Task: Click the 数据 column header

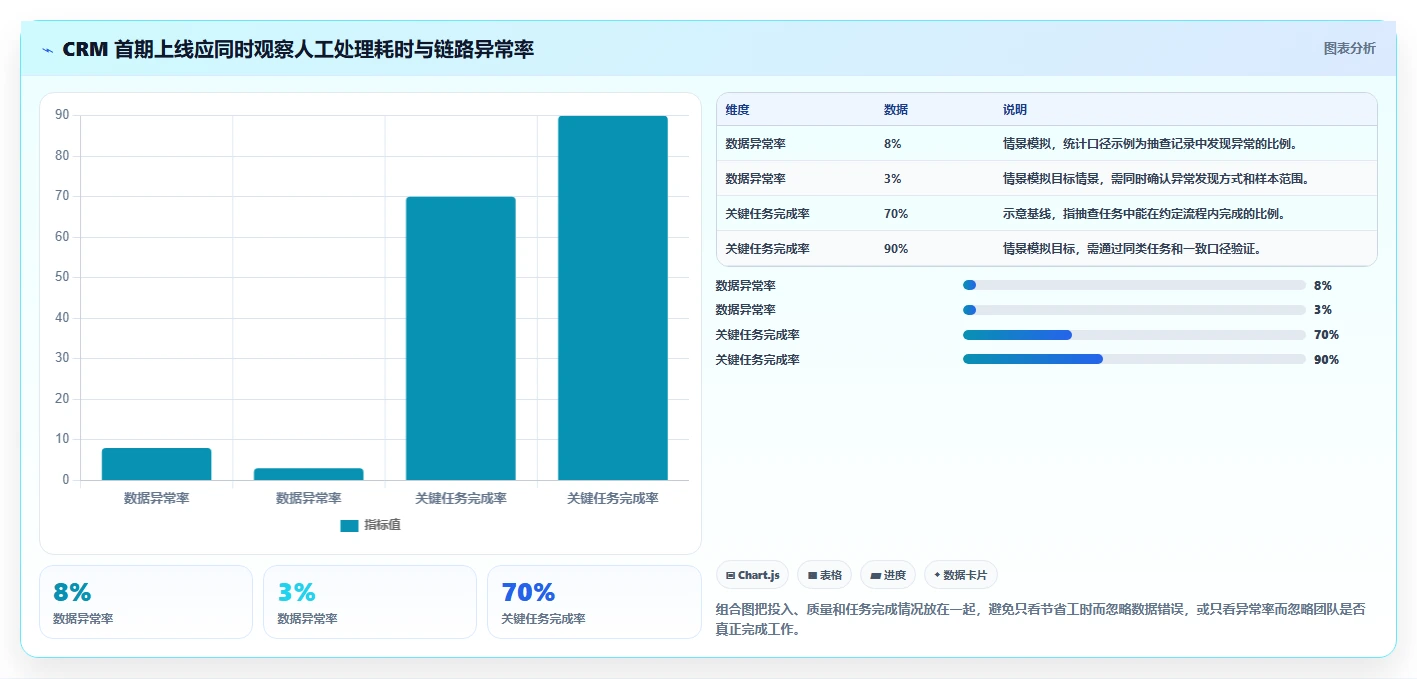Action: click(896, 110)
